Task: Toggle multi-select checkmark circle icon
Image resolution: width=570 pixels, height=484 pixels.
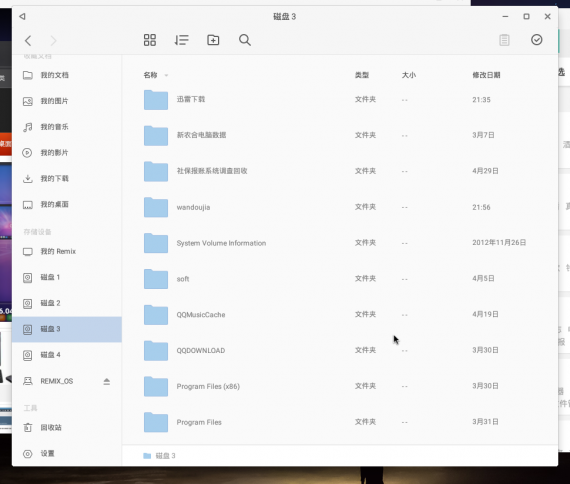Action: pos(537,40)
